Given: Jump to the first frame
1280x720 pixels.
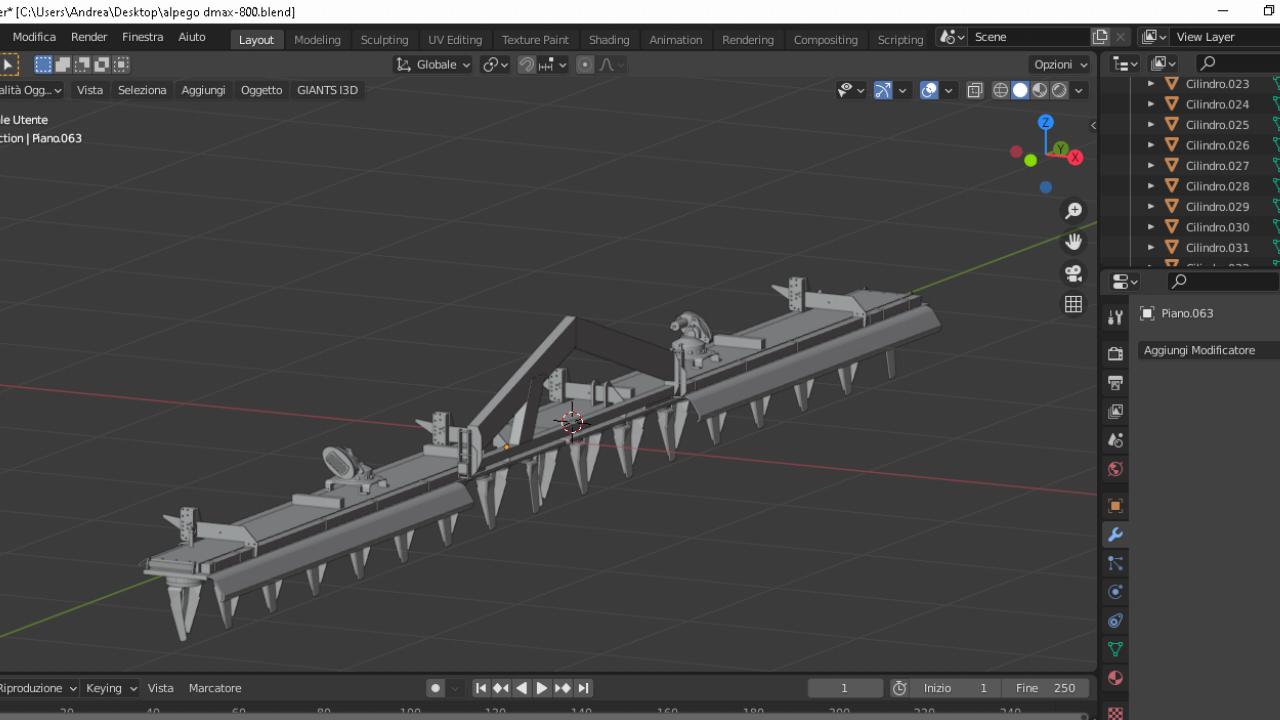Looking at the screenshot, I should click(x=481, y=688).
